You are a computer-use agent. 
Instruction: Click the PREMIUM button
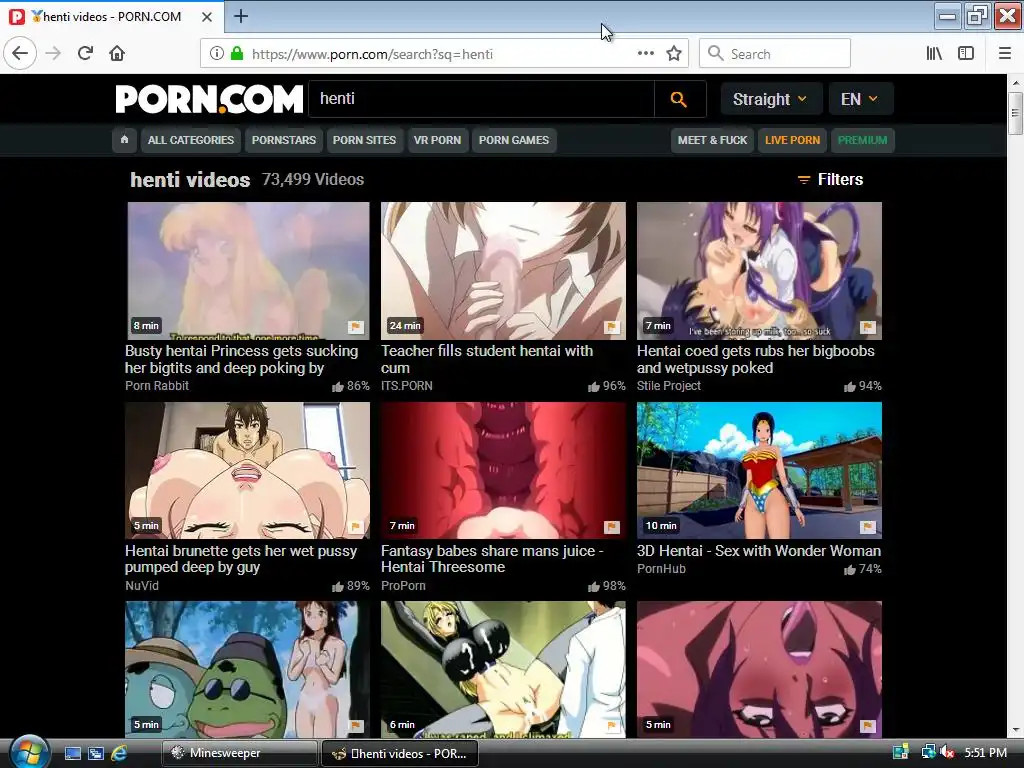point(862,140)
